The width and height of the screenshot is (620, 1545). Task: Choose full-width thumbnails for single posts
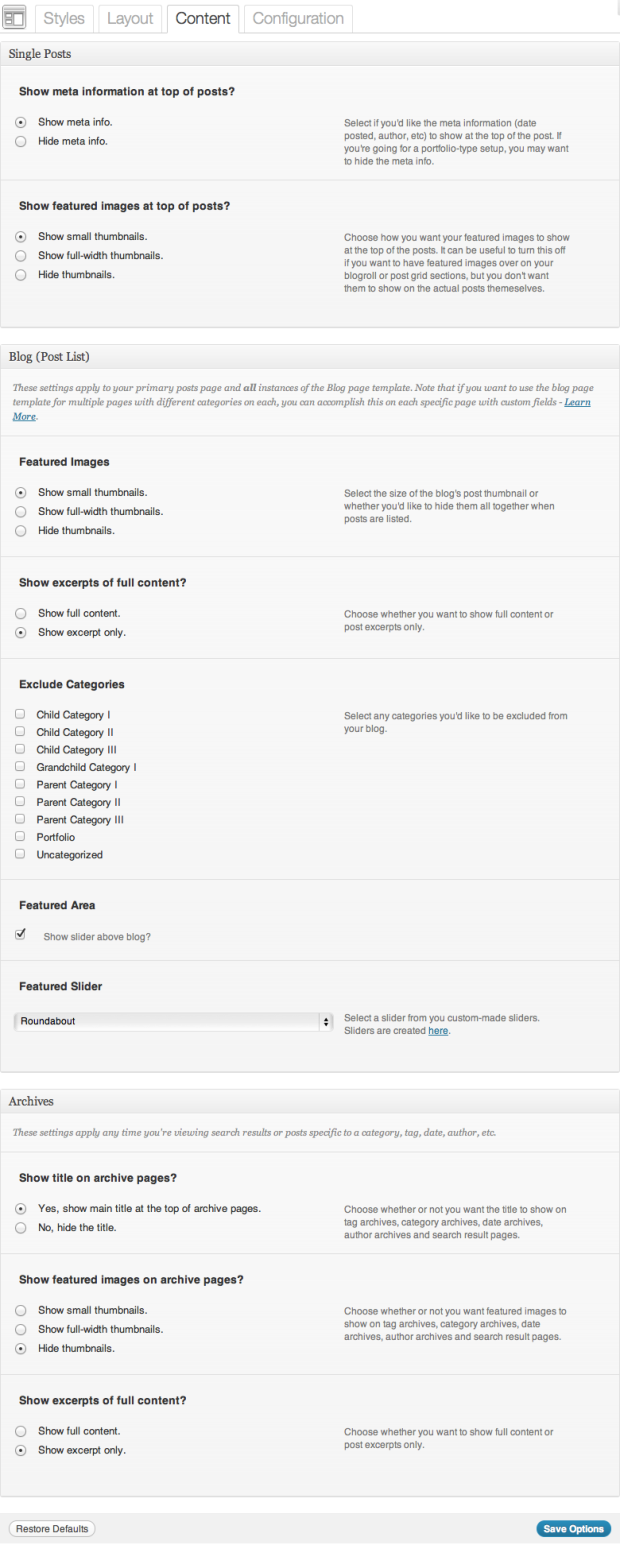tap(21, 255)
